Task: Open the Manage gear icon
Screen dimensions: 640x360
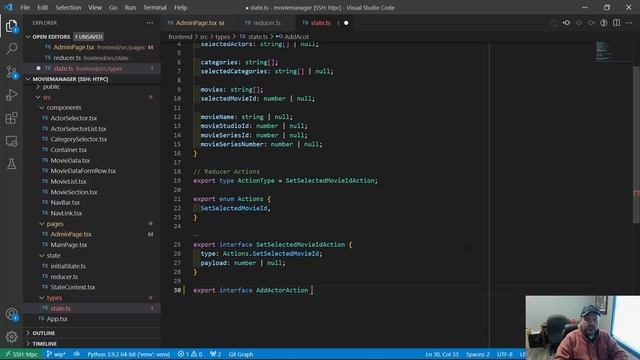Action: pyautogui.click(x=11, y=337)
